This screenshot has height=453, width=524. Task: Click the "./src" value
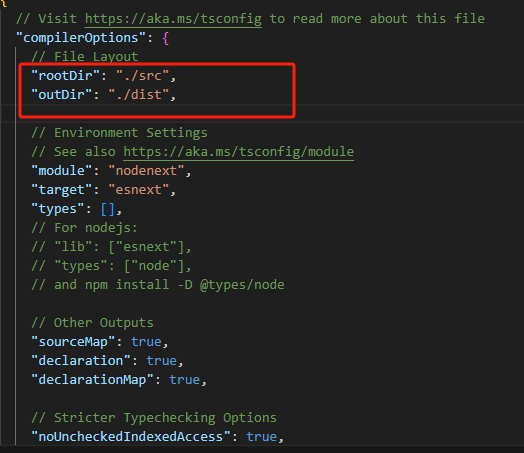pyautogui.click(x=142, y=76)
